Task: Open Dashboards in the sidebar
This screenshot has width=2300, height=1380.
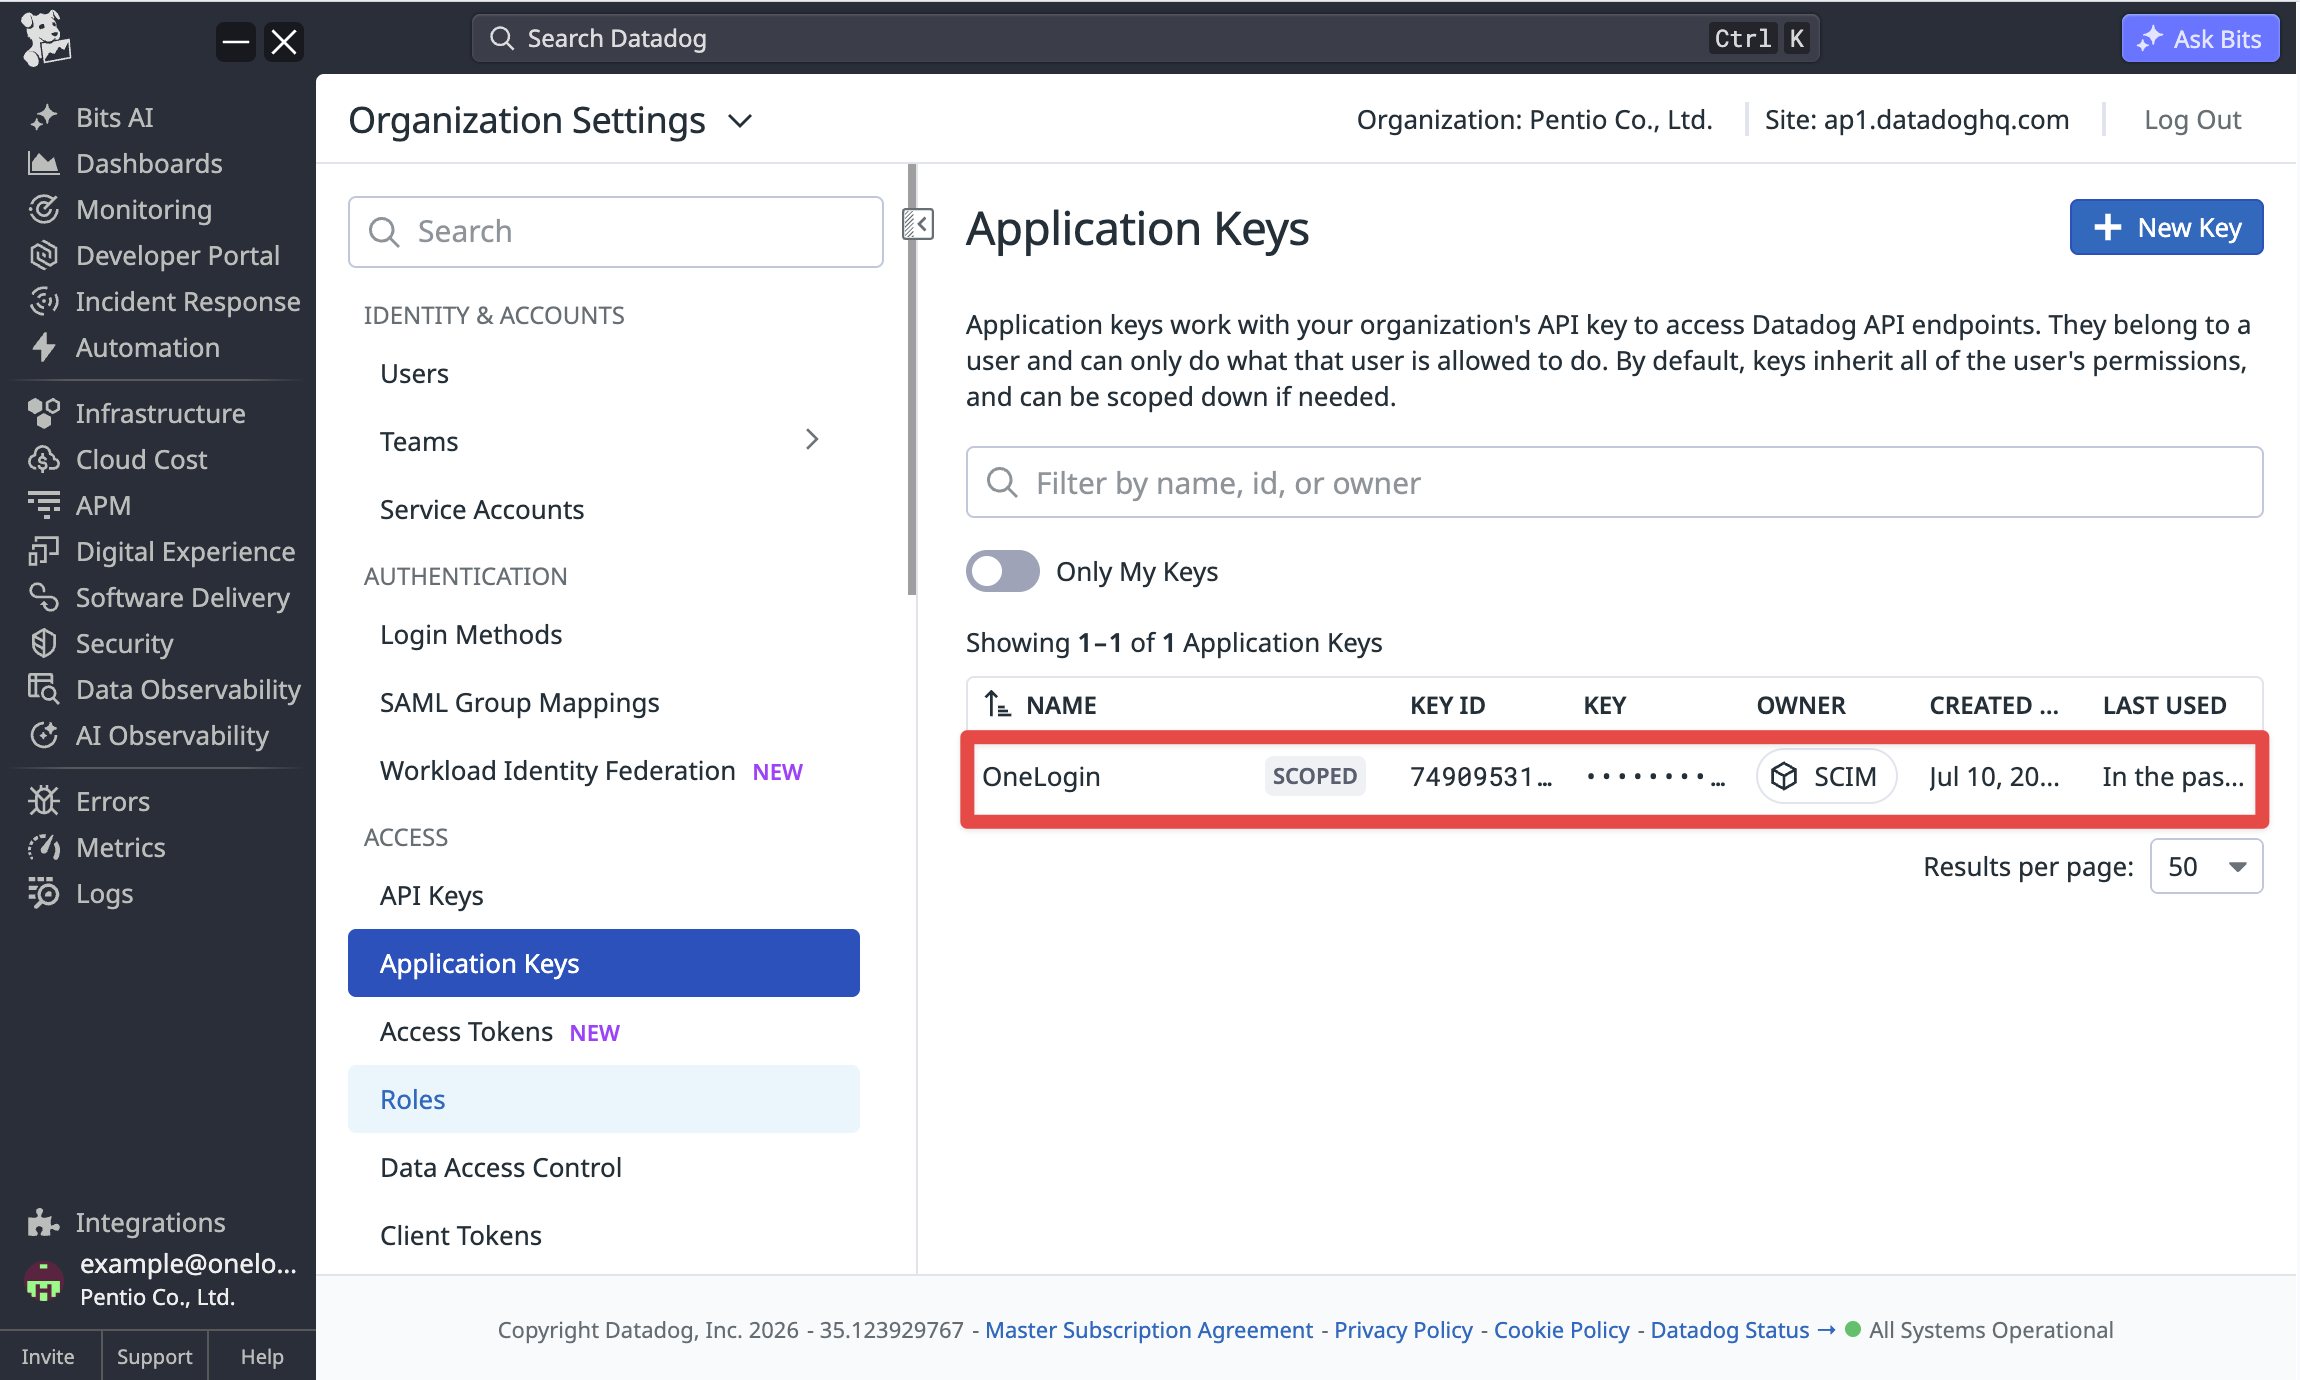Action: click(149, 163)
